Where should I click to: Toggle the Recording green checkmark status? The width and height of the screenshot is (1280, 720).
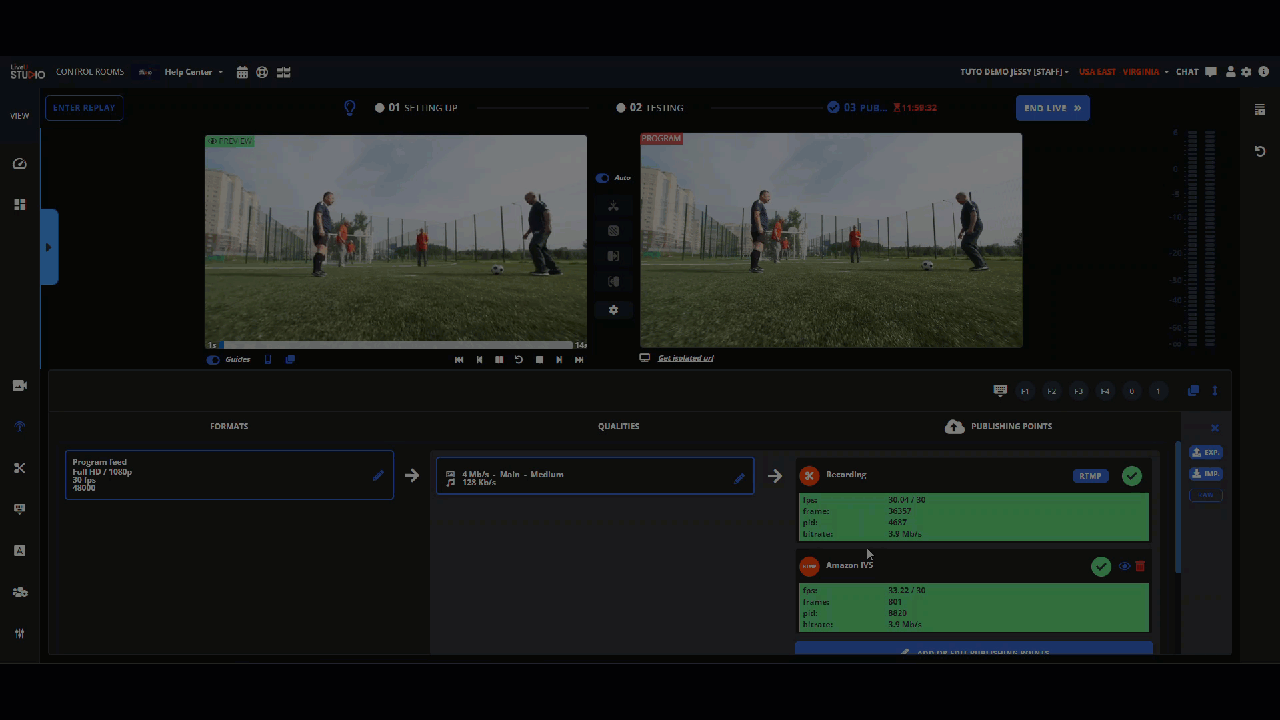click(x=1132, y=476)
